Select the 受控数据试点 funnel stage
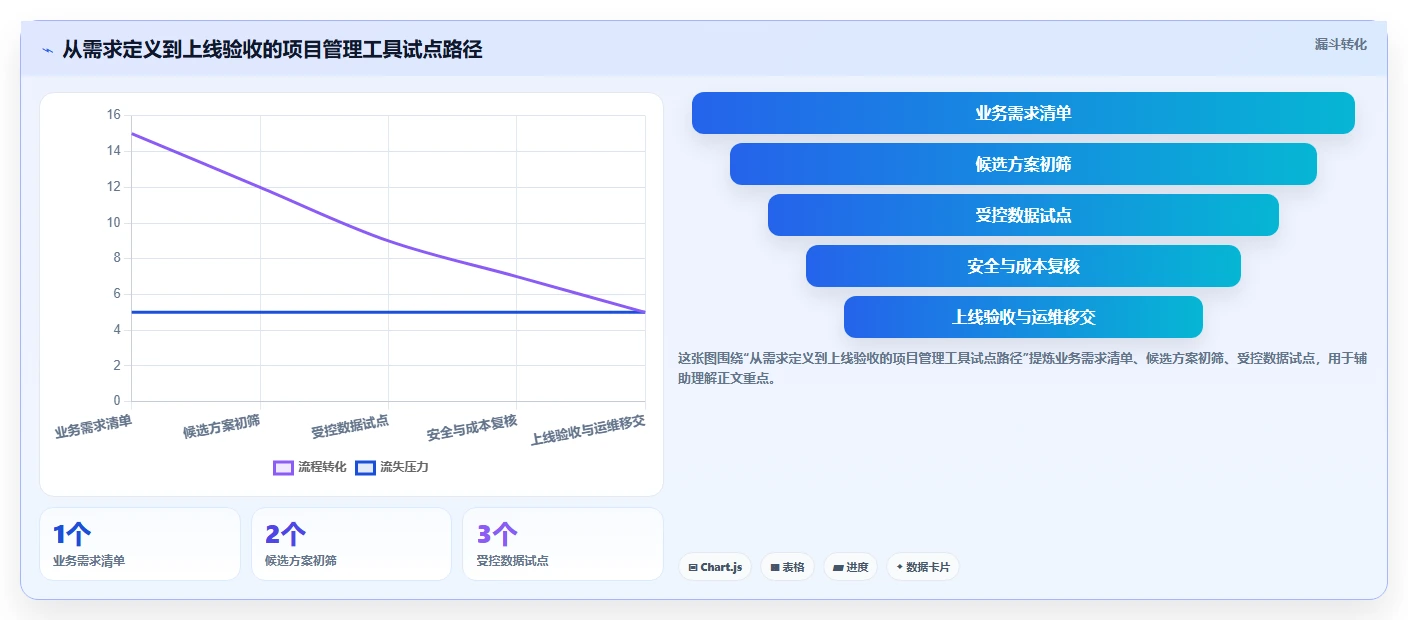The height and width of the screenshot is (620, 1408). click(1023, 215)
